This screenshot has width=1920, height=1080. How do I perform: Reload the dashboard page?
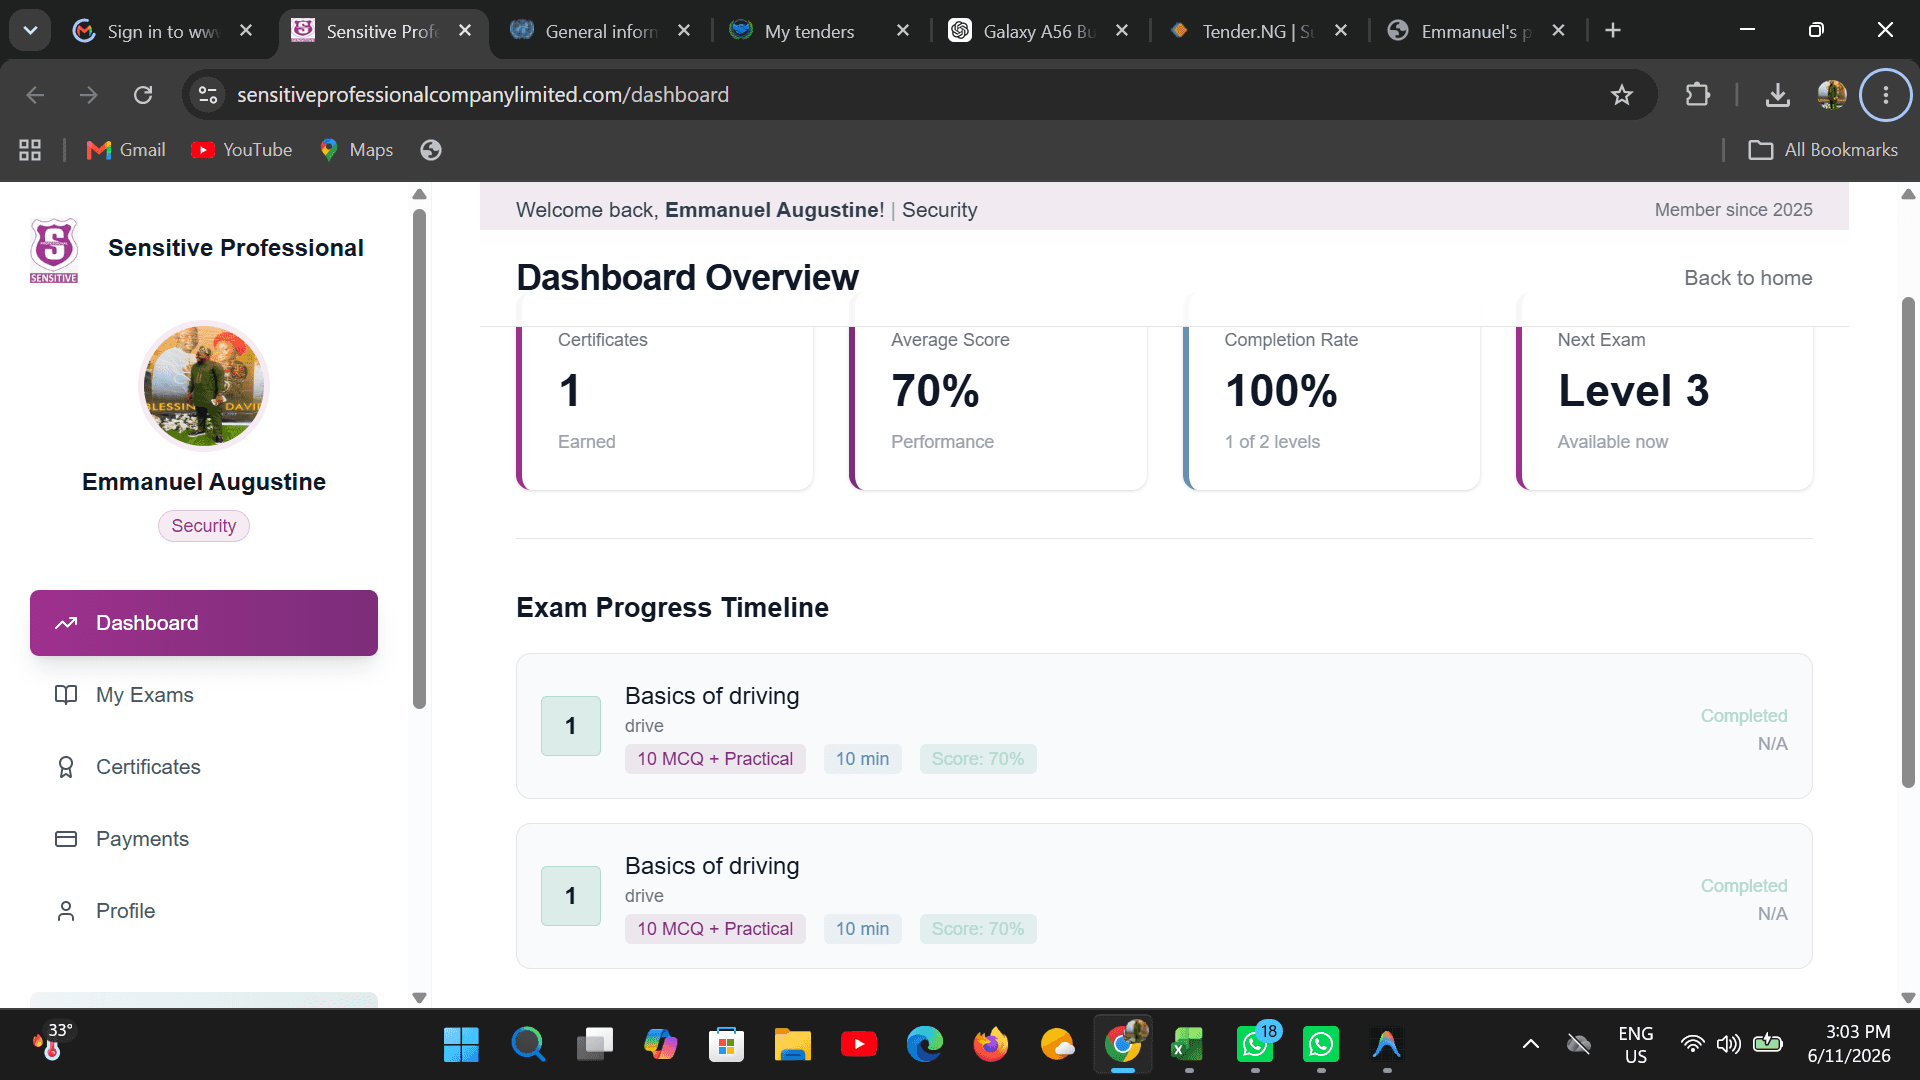click(x=143, y=95)
